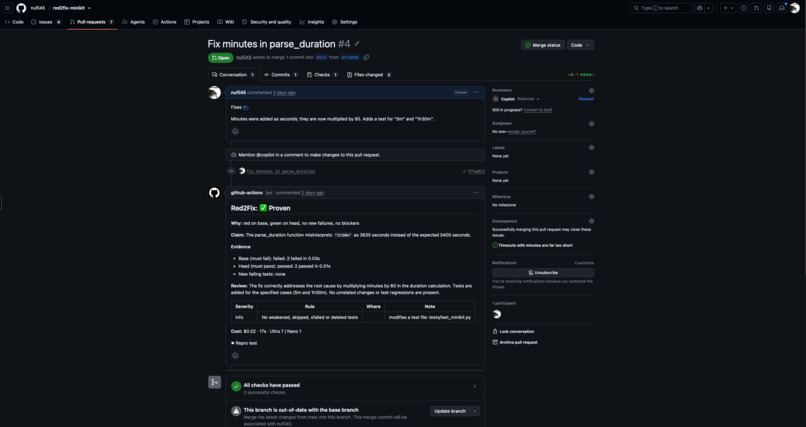
Task: Request Copilot review link
Action: coord(586,99)
